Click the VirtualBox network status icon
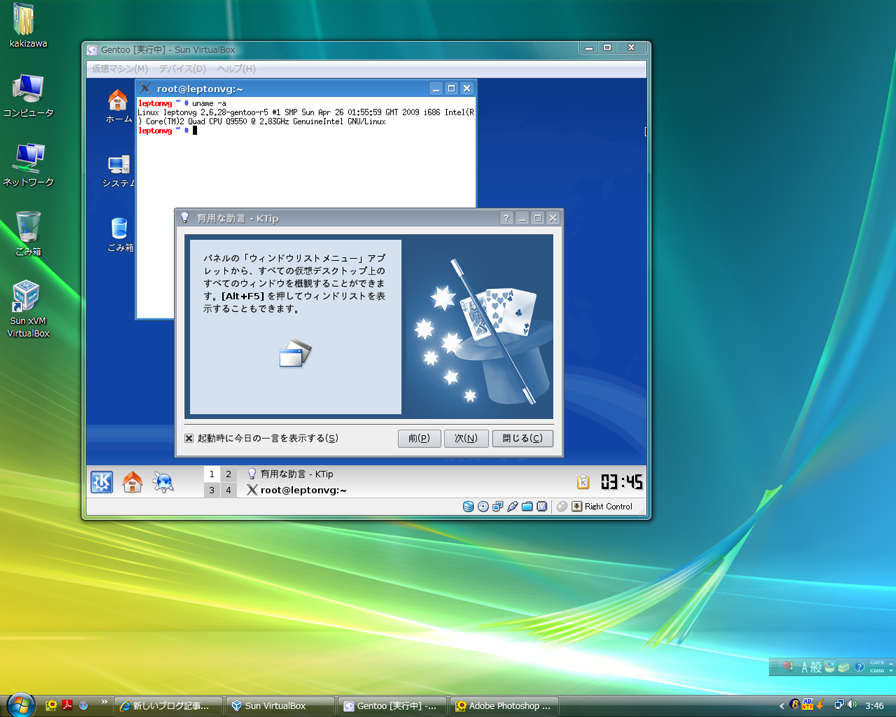This screenshot has height=717, width=896. [498, 506]
